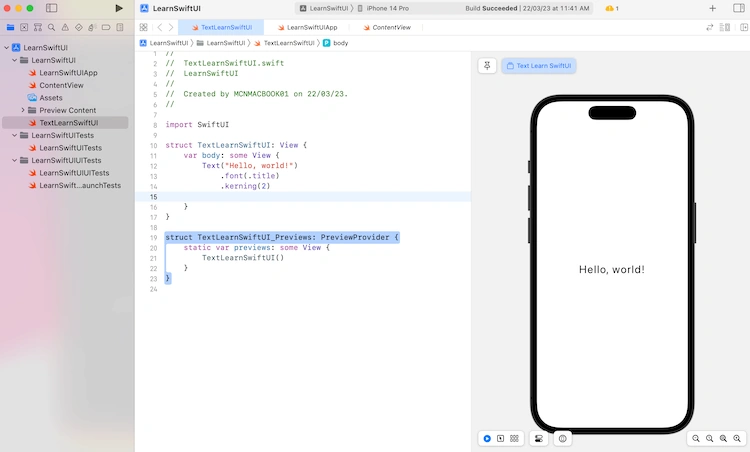Click Hello, world! text in the phone preview
Image resolution: width=750 pixels, height=452 pixels.
[612, 269]
